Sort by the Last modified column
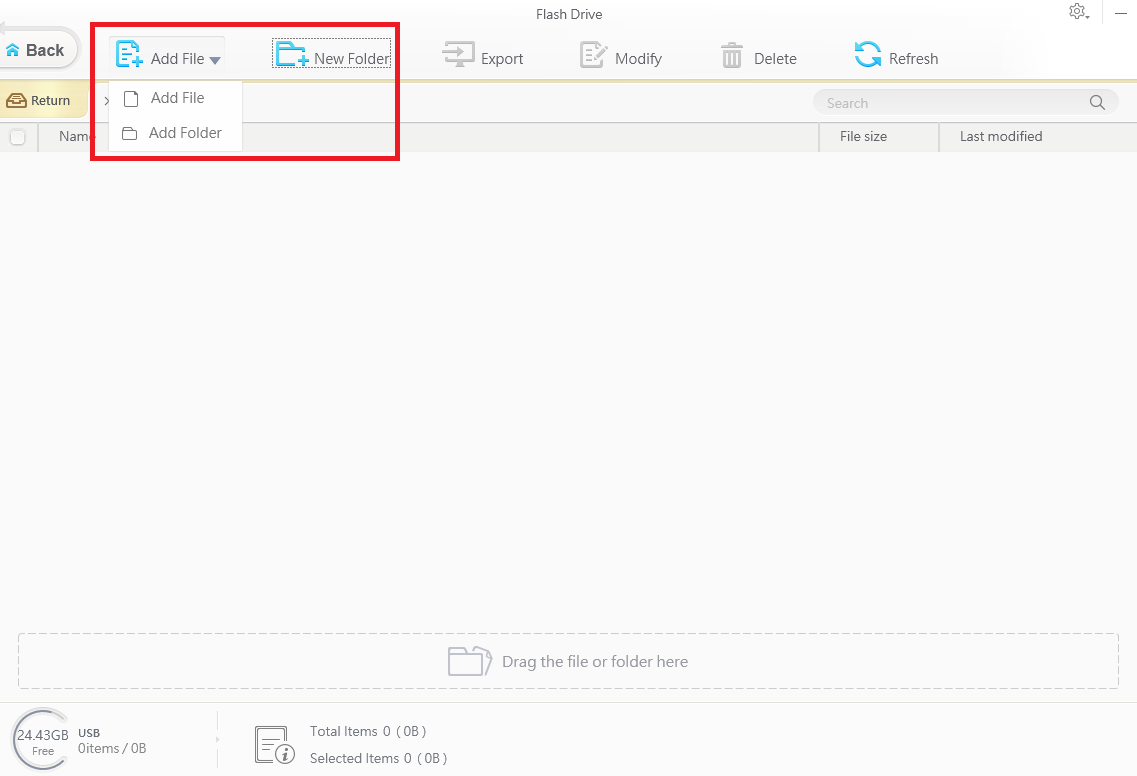 point(1001,137)
